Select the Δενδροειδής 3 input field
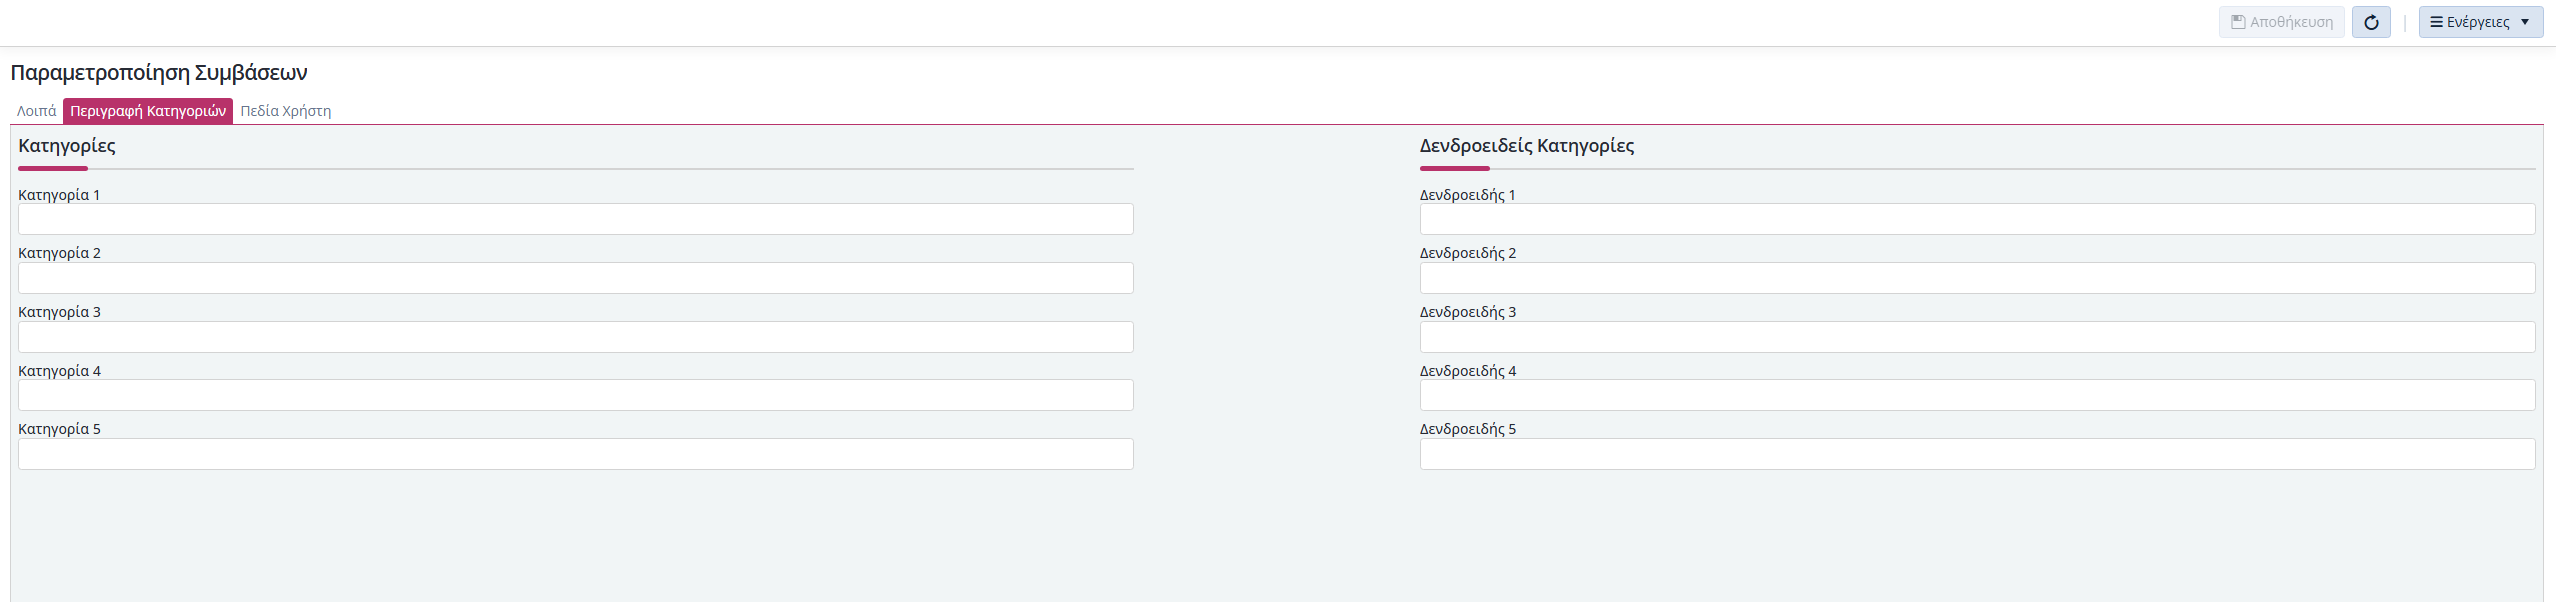2556x602 pixels. point(1977,337)
